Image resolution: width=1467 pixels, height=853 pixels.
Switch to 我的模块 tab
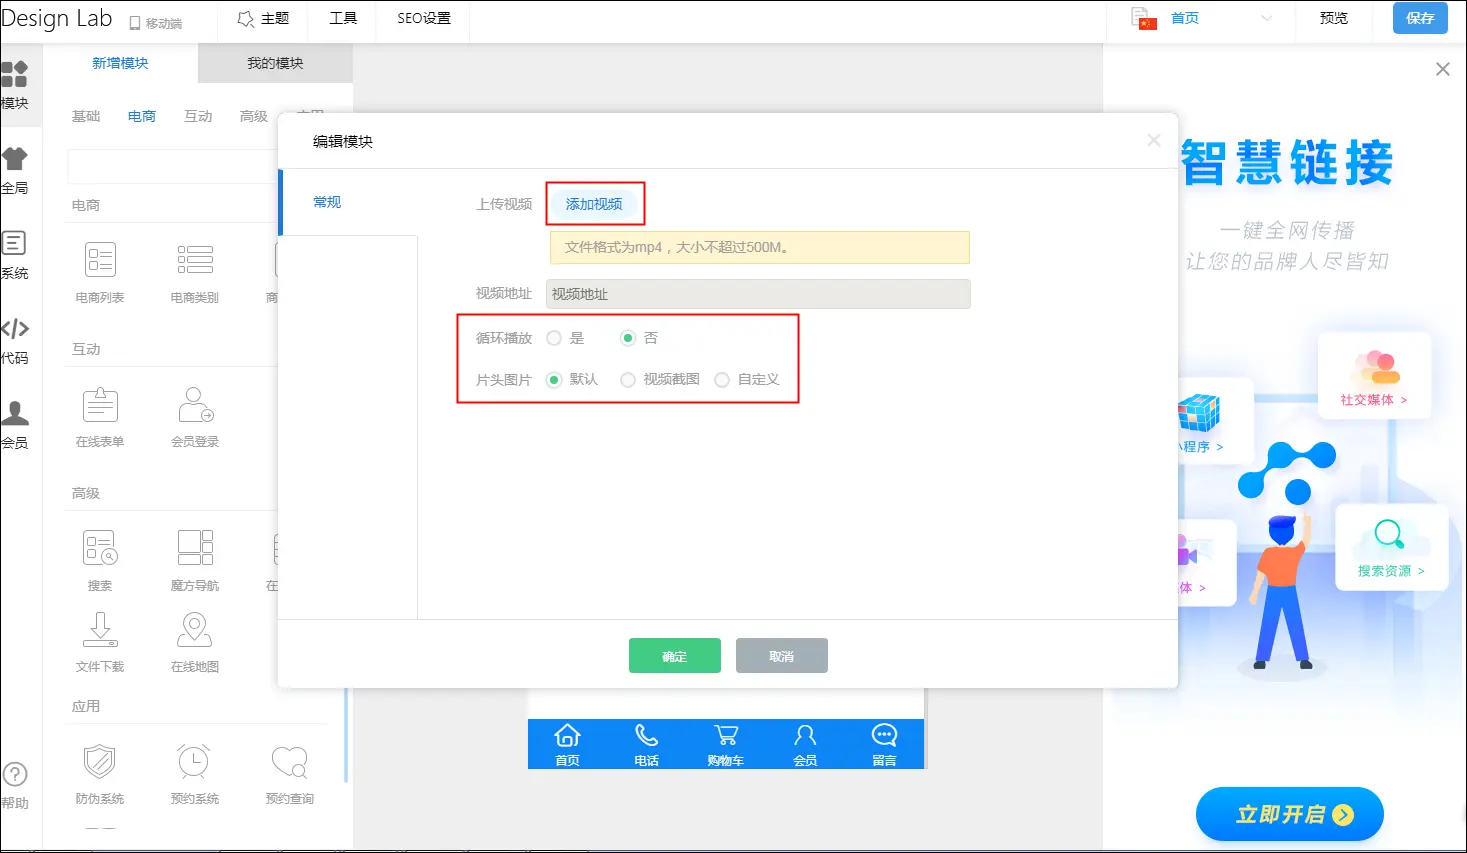(275, 63)
